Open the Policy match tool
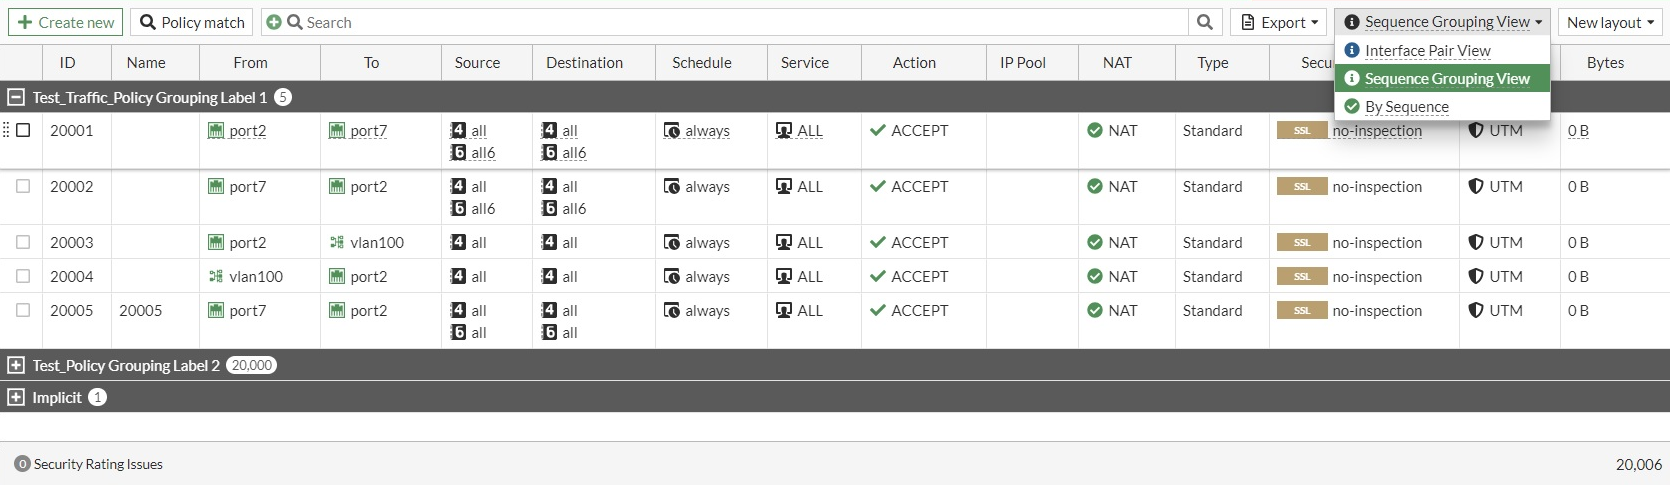 pyautogui.click(x=192, y=22)
